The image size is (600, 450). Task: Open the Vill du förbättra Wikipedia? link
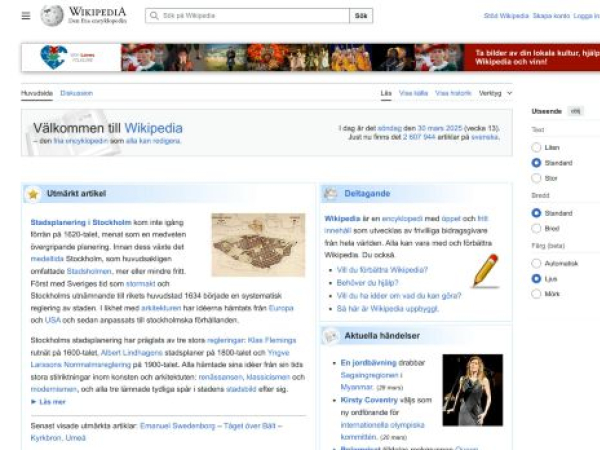pyautogui.click(x=382, y=270)
